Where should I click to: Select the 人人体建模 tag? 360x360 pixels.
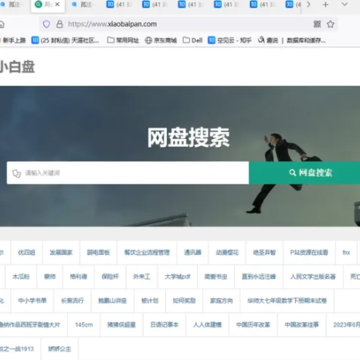(x=207, y=325)
